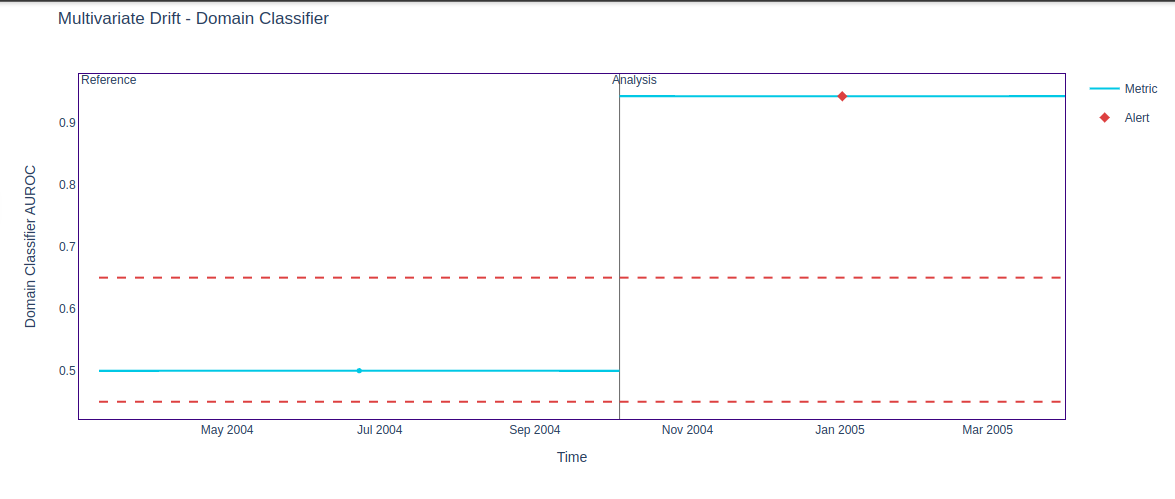This screenshot has width=1175, height=499.
Task: Click the May 2004 x-axis tick label
Action: pyautogui.click(x=227, y=430)
